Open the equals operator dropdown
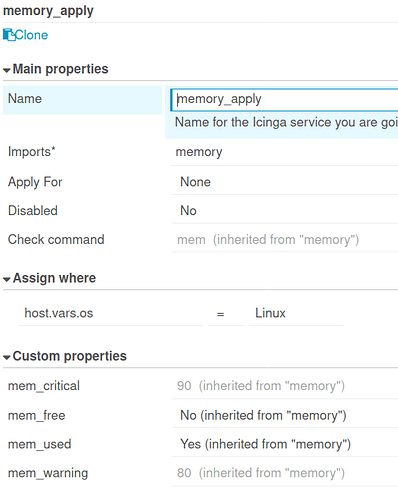398x500 pixels. [x=226, y=313]
